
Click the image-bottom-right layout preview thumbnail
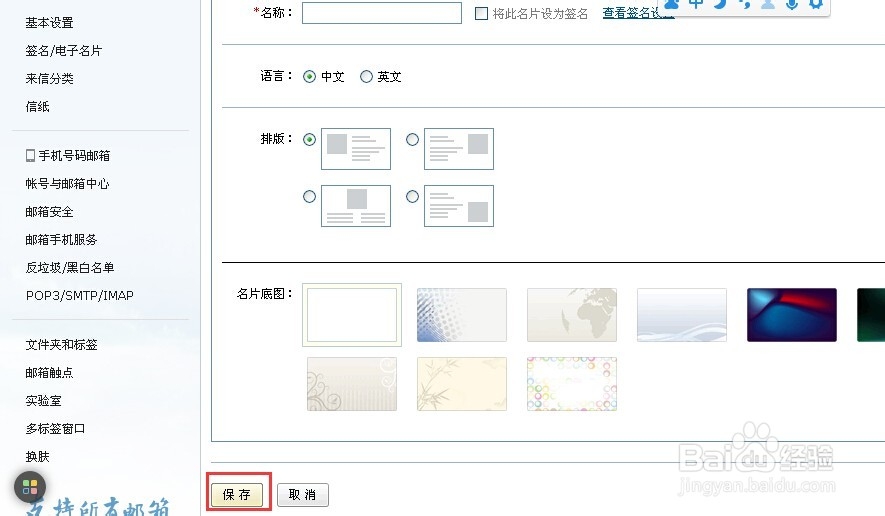click(x=459, y=206)
